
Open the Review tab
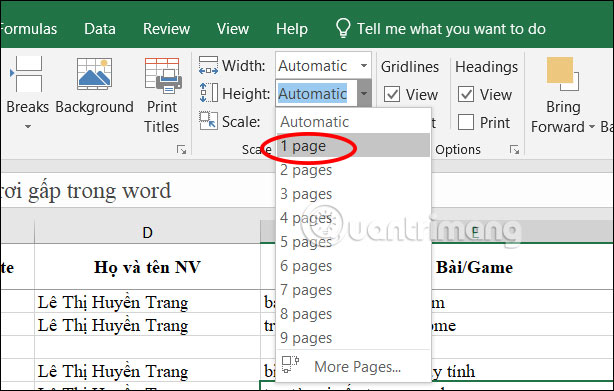[166, 29]
